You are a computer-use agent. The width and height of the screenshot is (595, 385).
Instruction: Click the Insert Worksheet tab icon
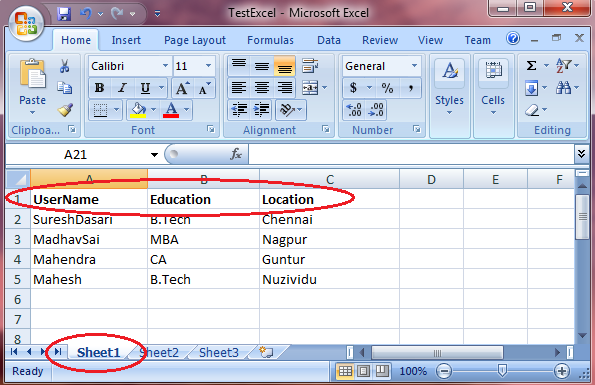(x=266, y=352)
